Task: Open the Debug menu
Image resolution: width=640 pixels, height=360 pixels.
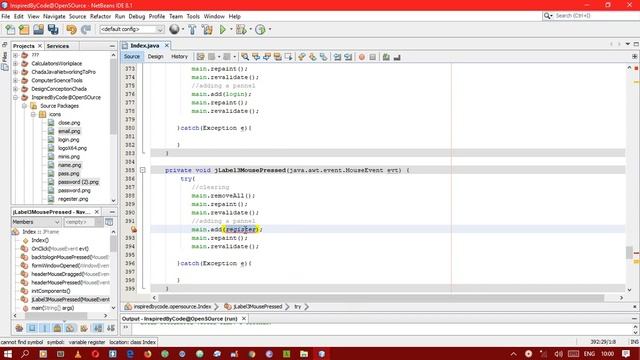Action: [x=137, y=16]
